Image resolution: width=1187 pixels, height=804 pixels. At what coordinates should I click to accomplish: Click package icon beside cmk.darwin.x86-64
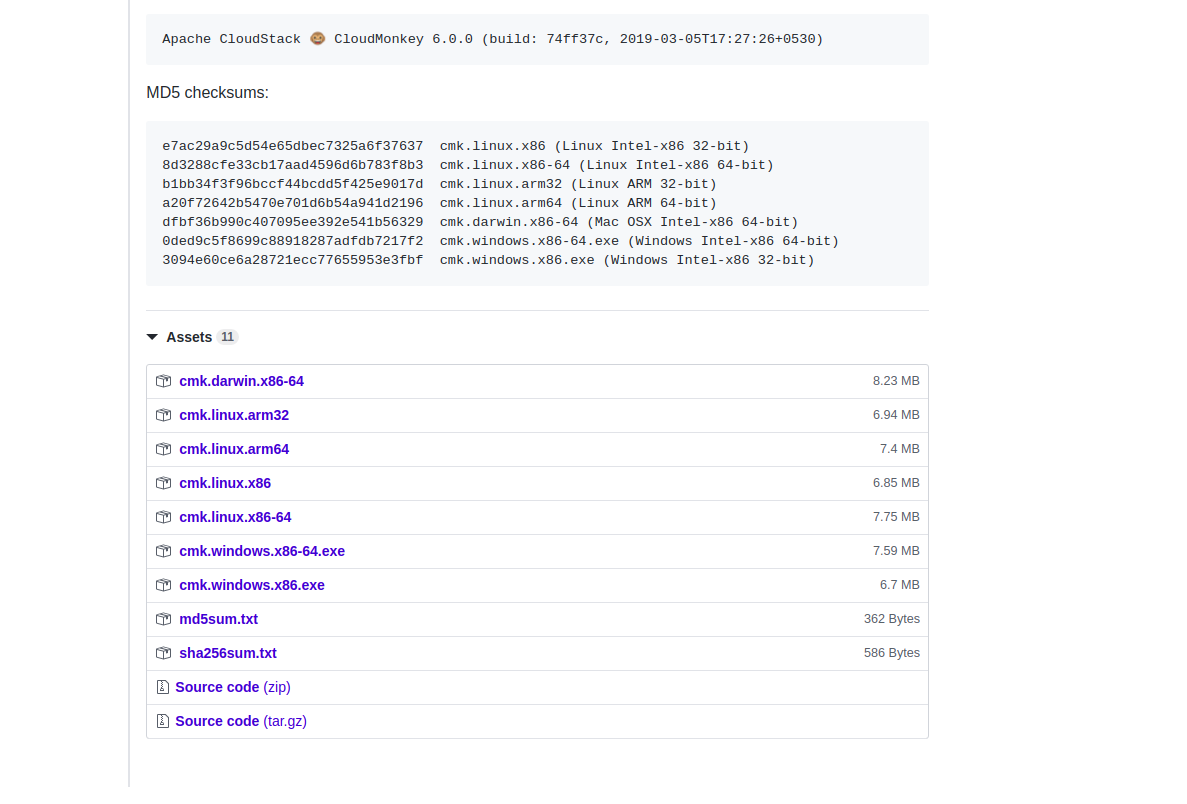[163, 381]
